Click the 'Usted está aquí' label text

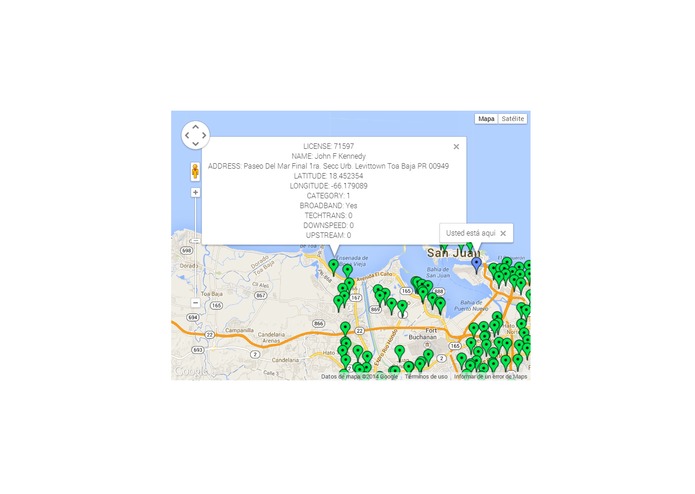tap(471, 233)
